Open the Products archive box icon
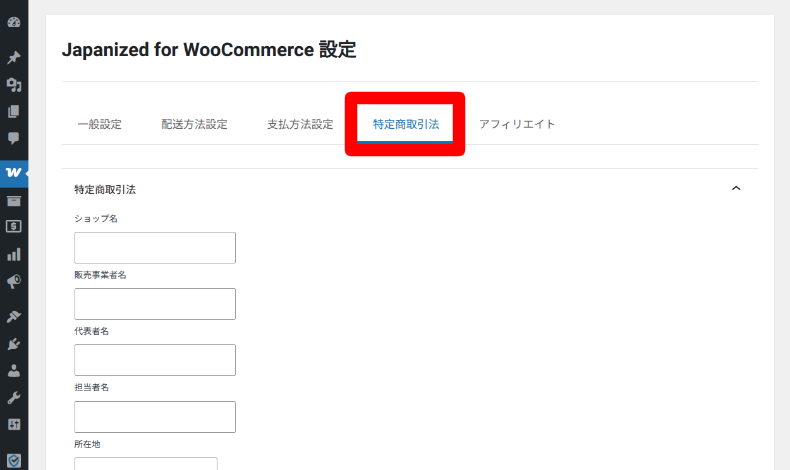 coord(14,201)
